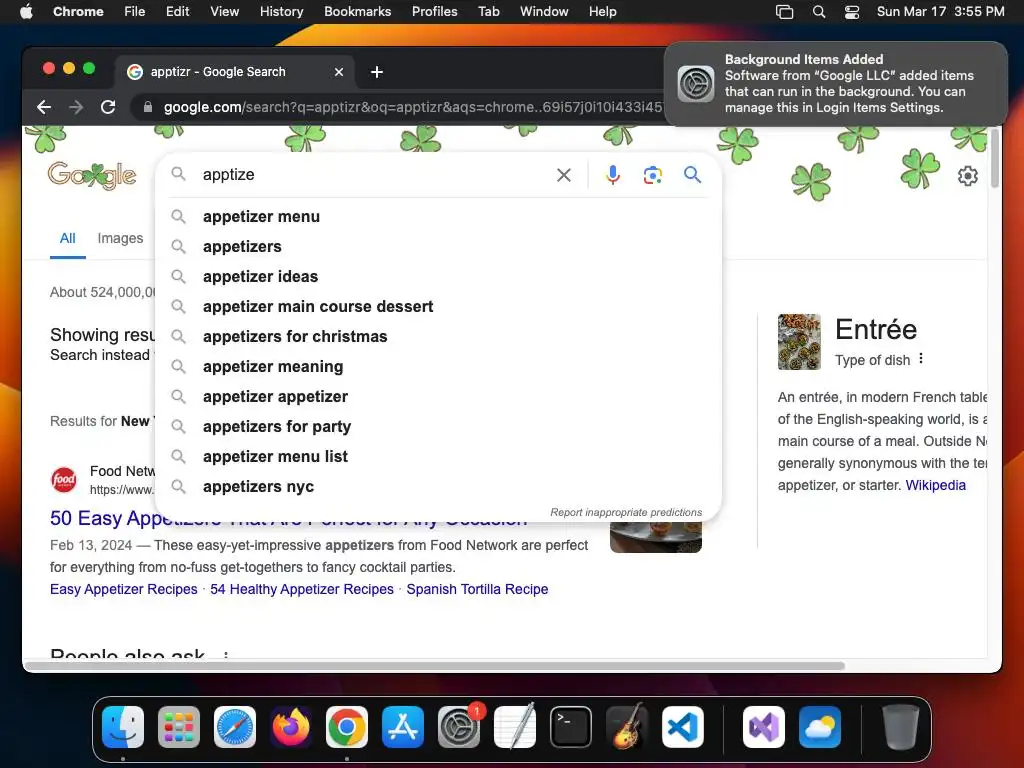
Task: Click the Food Network favicon
Action: coord(64,480)
